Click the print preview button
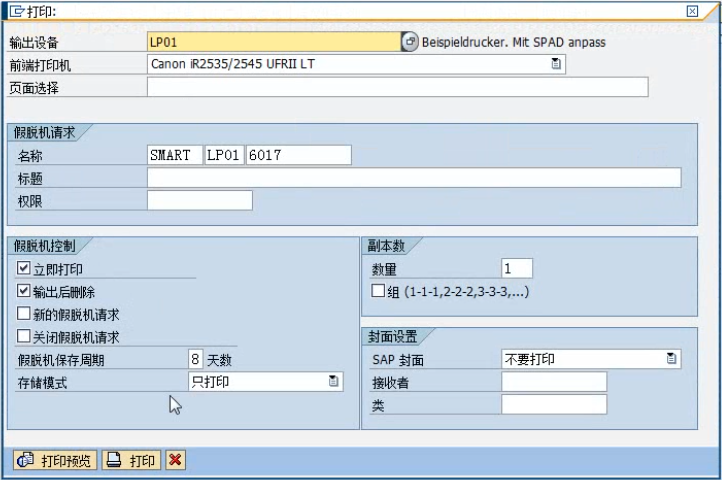Image resolution: width=722 pixels, height=480 pixels. (x=55, y=460)
